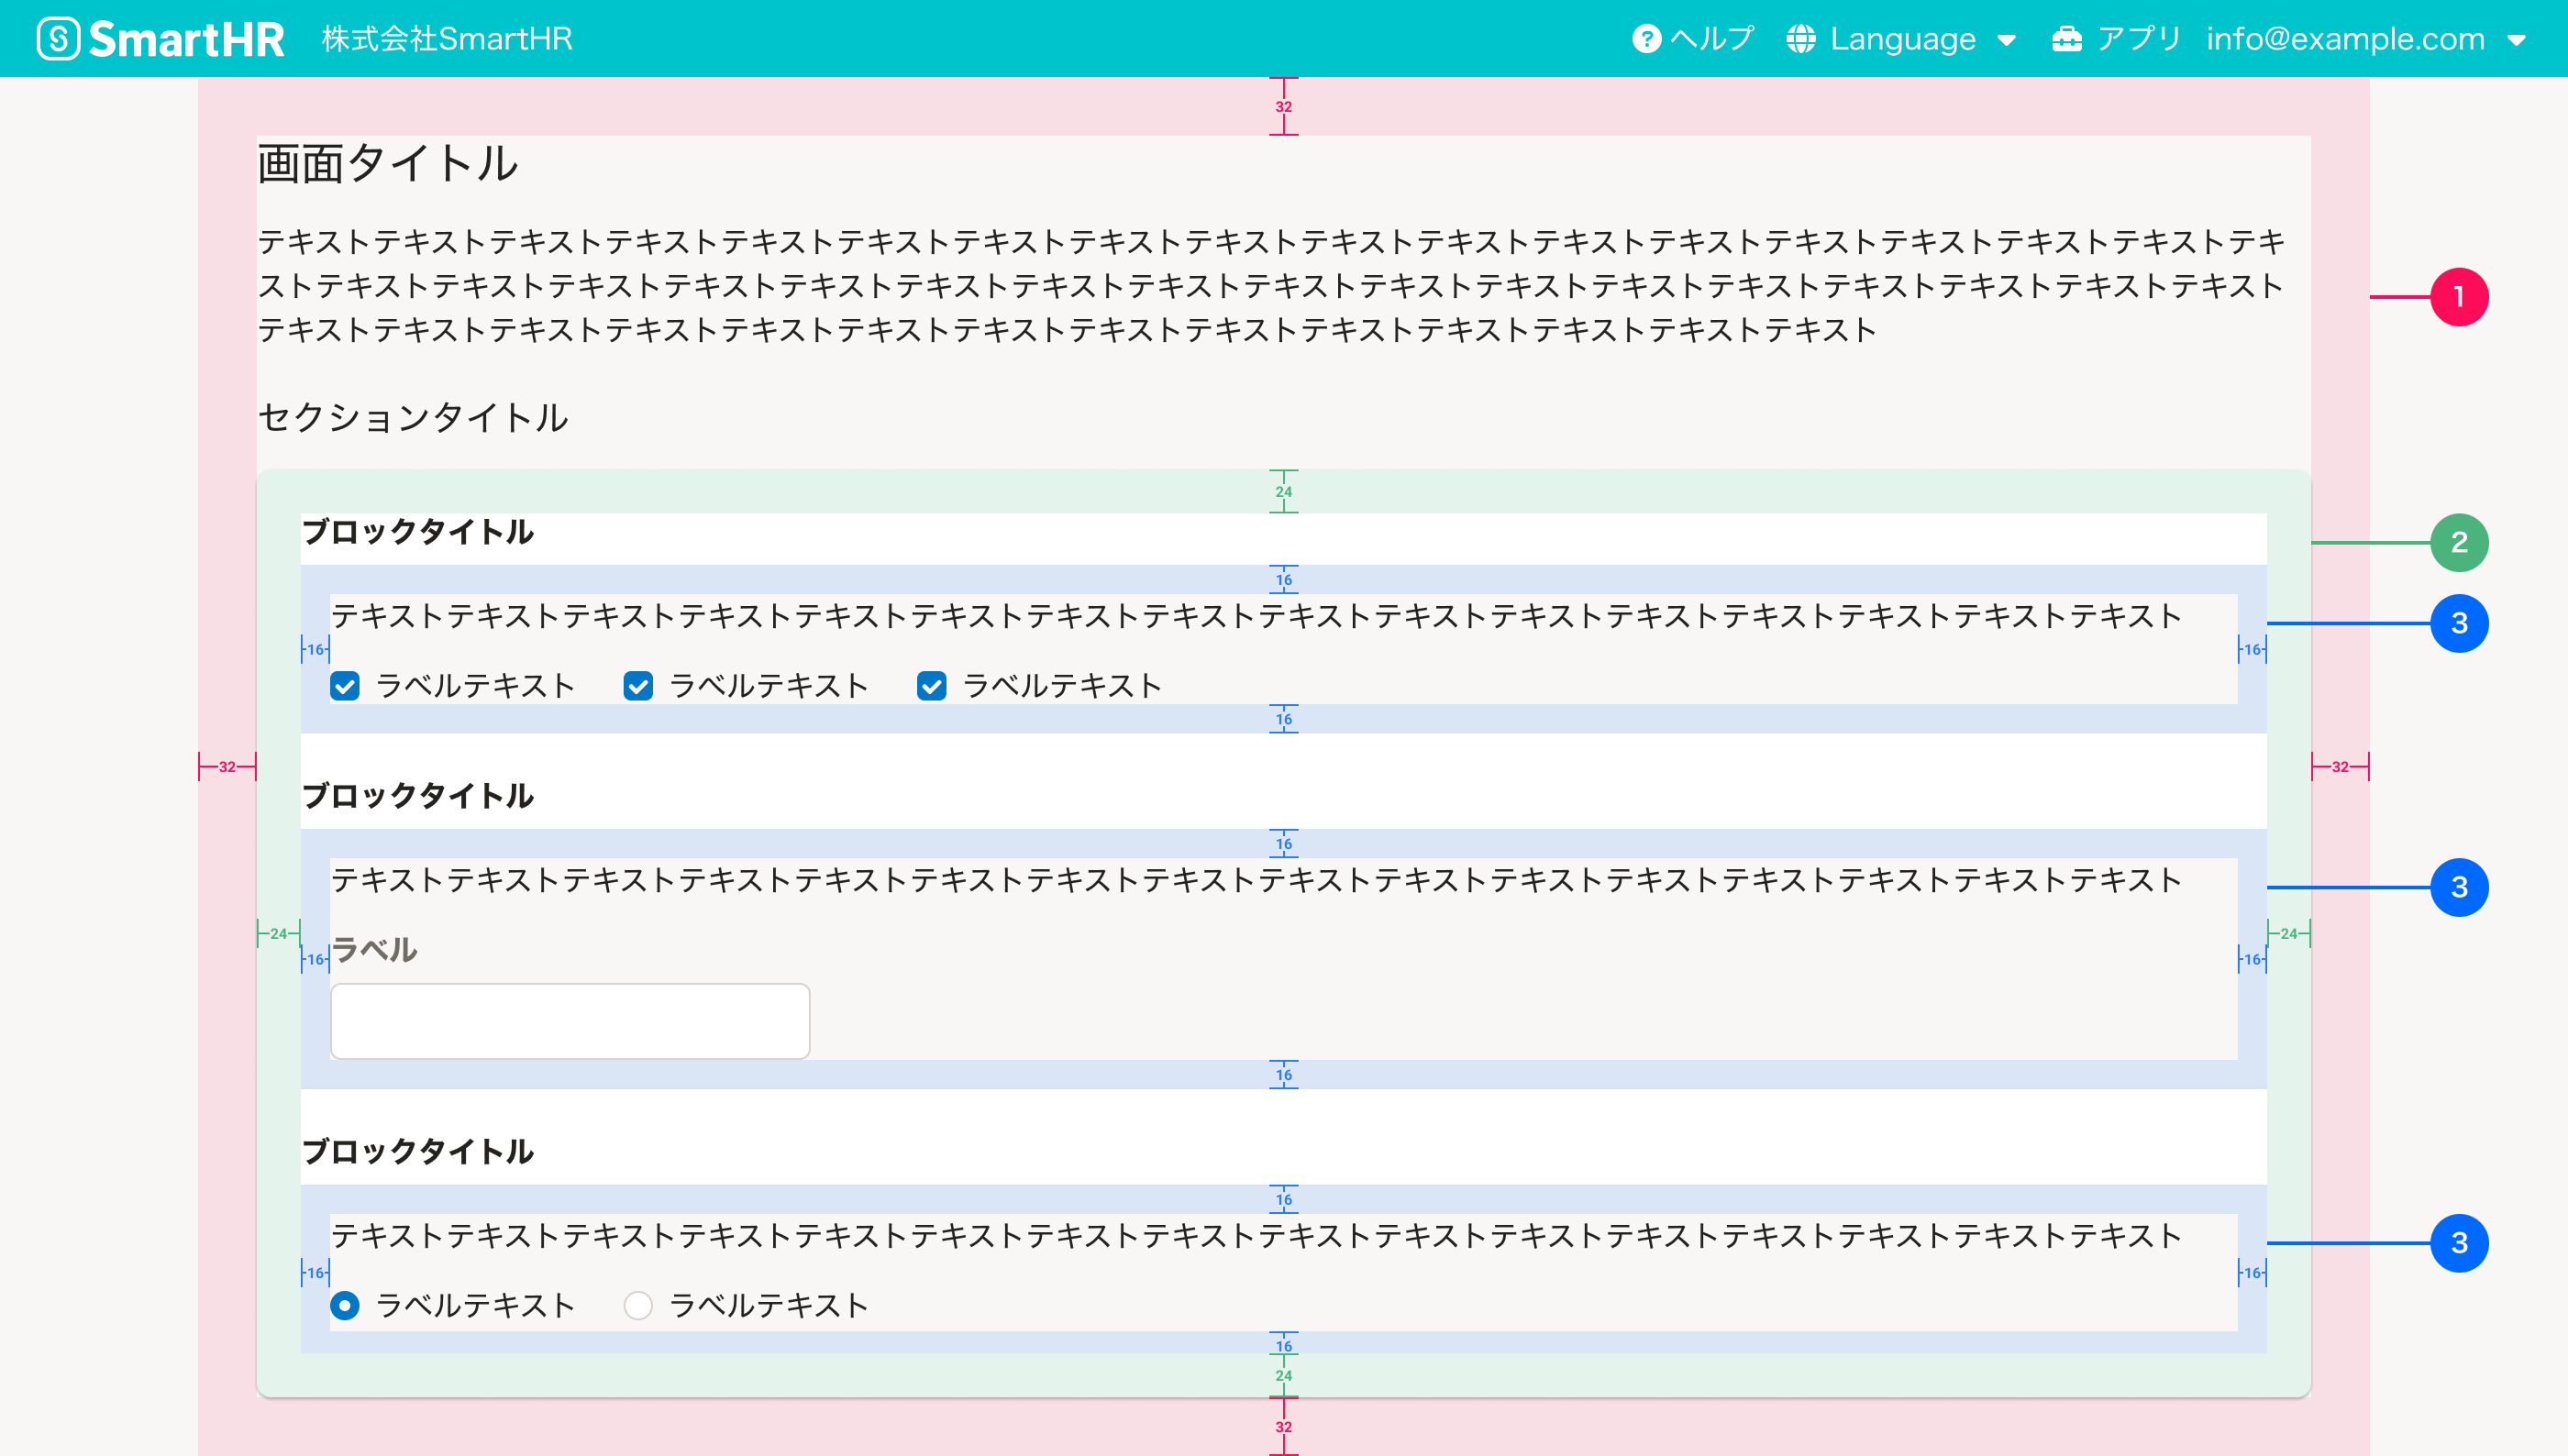
Task: Toggle the second ラベルテキスト checkbox
Action: coord(638,686)
